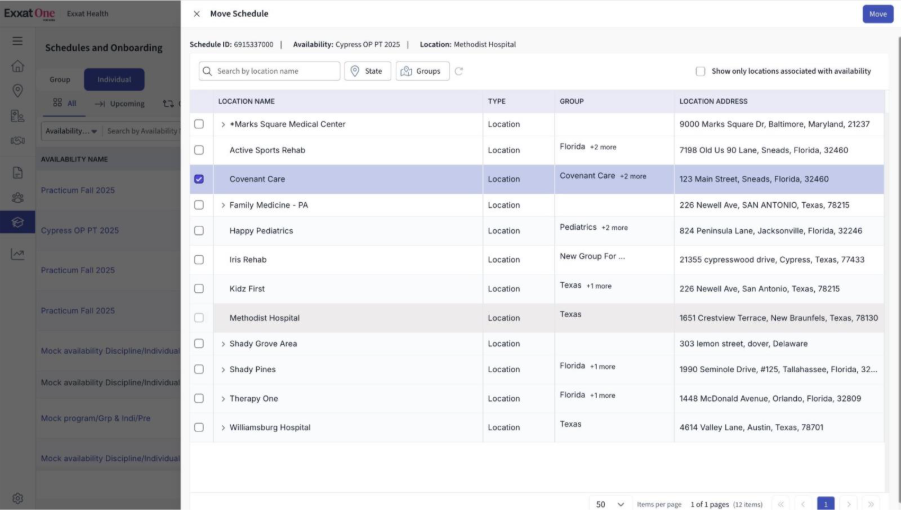The image size is (901, 510).
Task: Open the items per page dropdown
Action: (x=610, y=504)
